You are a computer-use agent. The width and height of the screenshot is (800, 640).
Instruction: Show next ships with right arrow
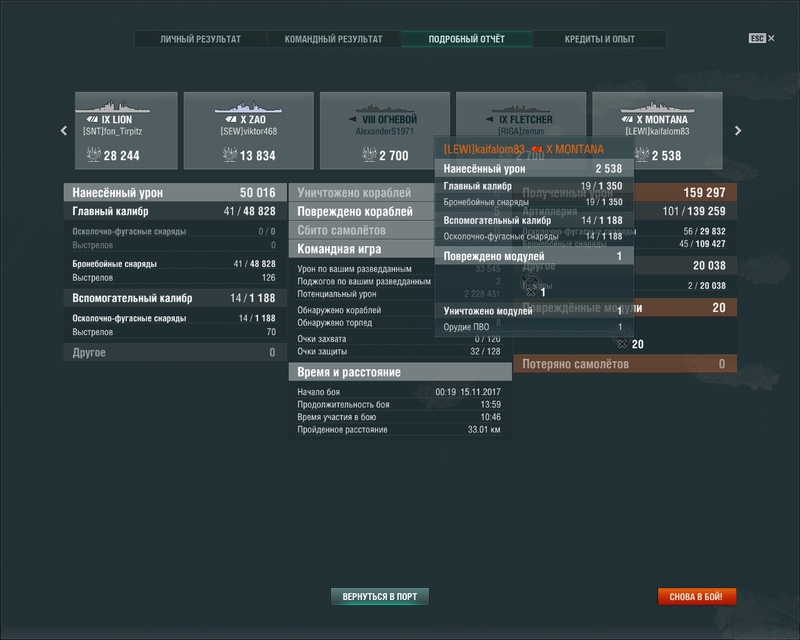738,131
